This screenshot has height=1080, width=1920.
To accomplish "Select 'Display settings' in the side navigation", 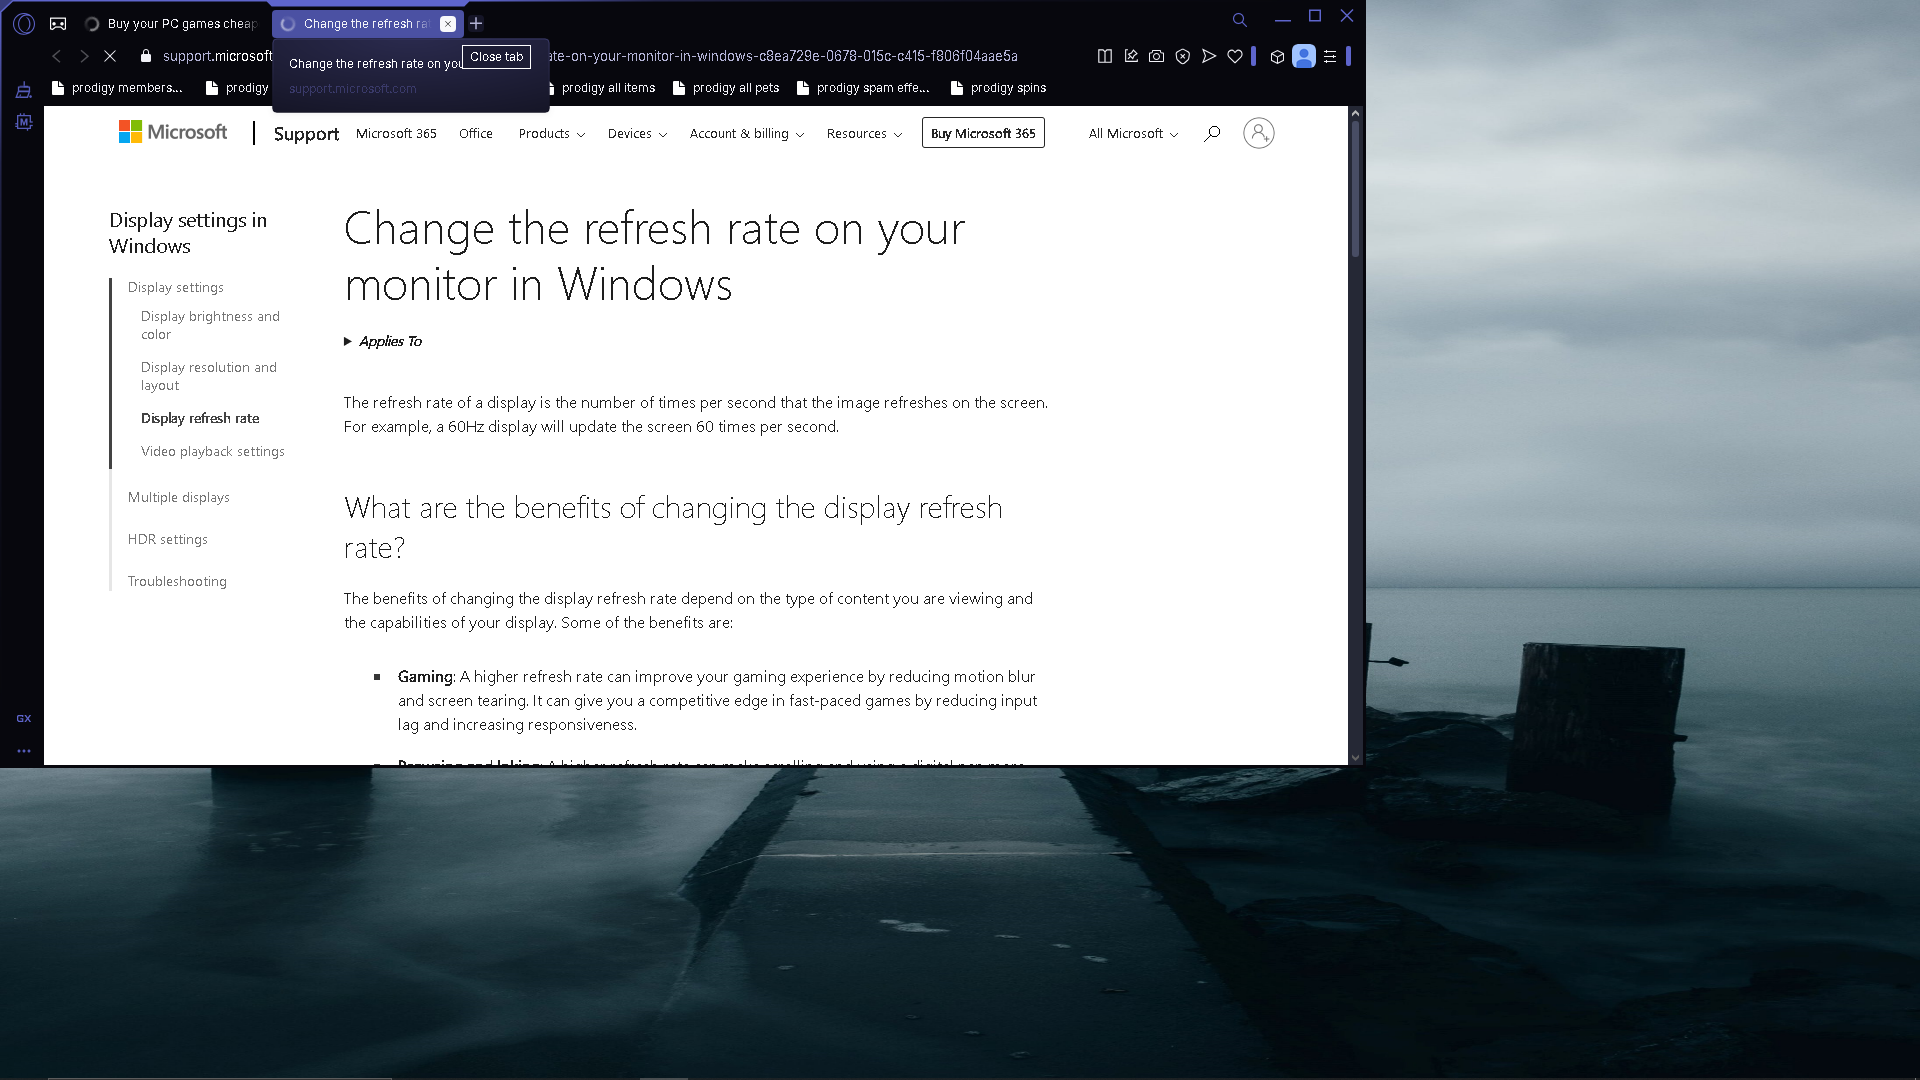I will coord(176,287).
